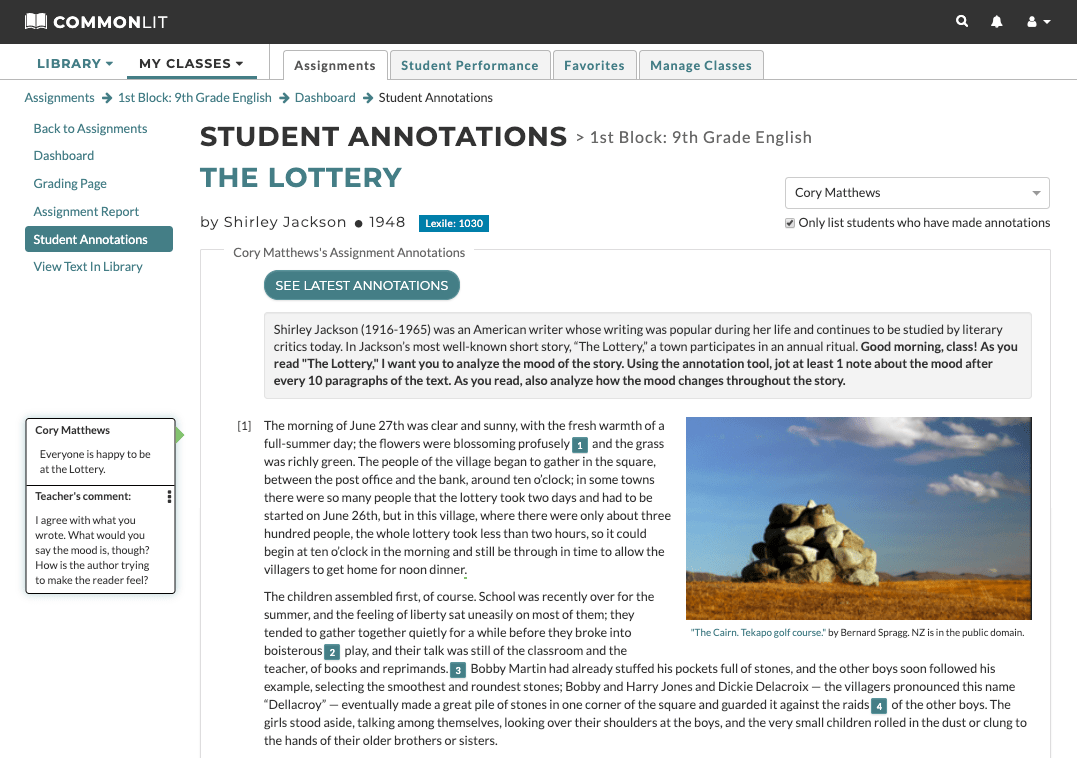Click the search magnifier icon

(x=962, y=21)
